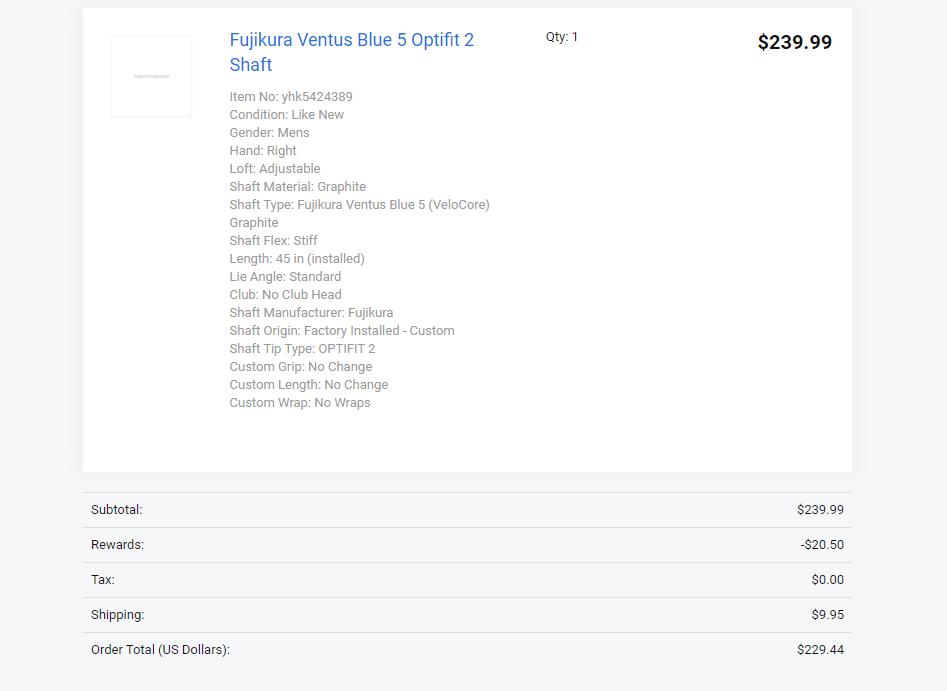Open the Fujikura Ventus Blue 5 Optifit 2 Shaft link
947x691 pixels.
[x=351, y=52]
